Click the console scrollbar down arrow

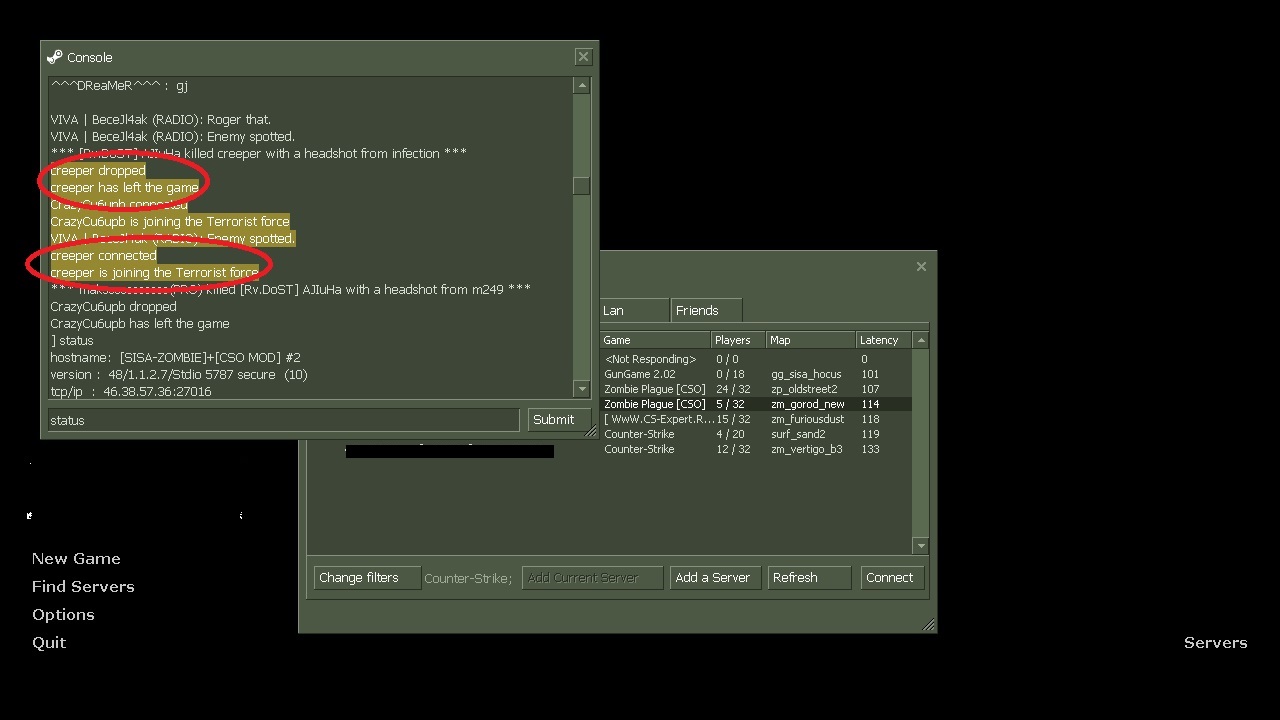(x=581, y=388)
